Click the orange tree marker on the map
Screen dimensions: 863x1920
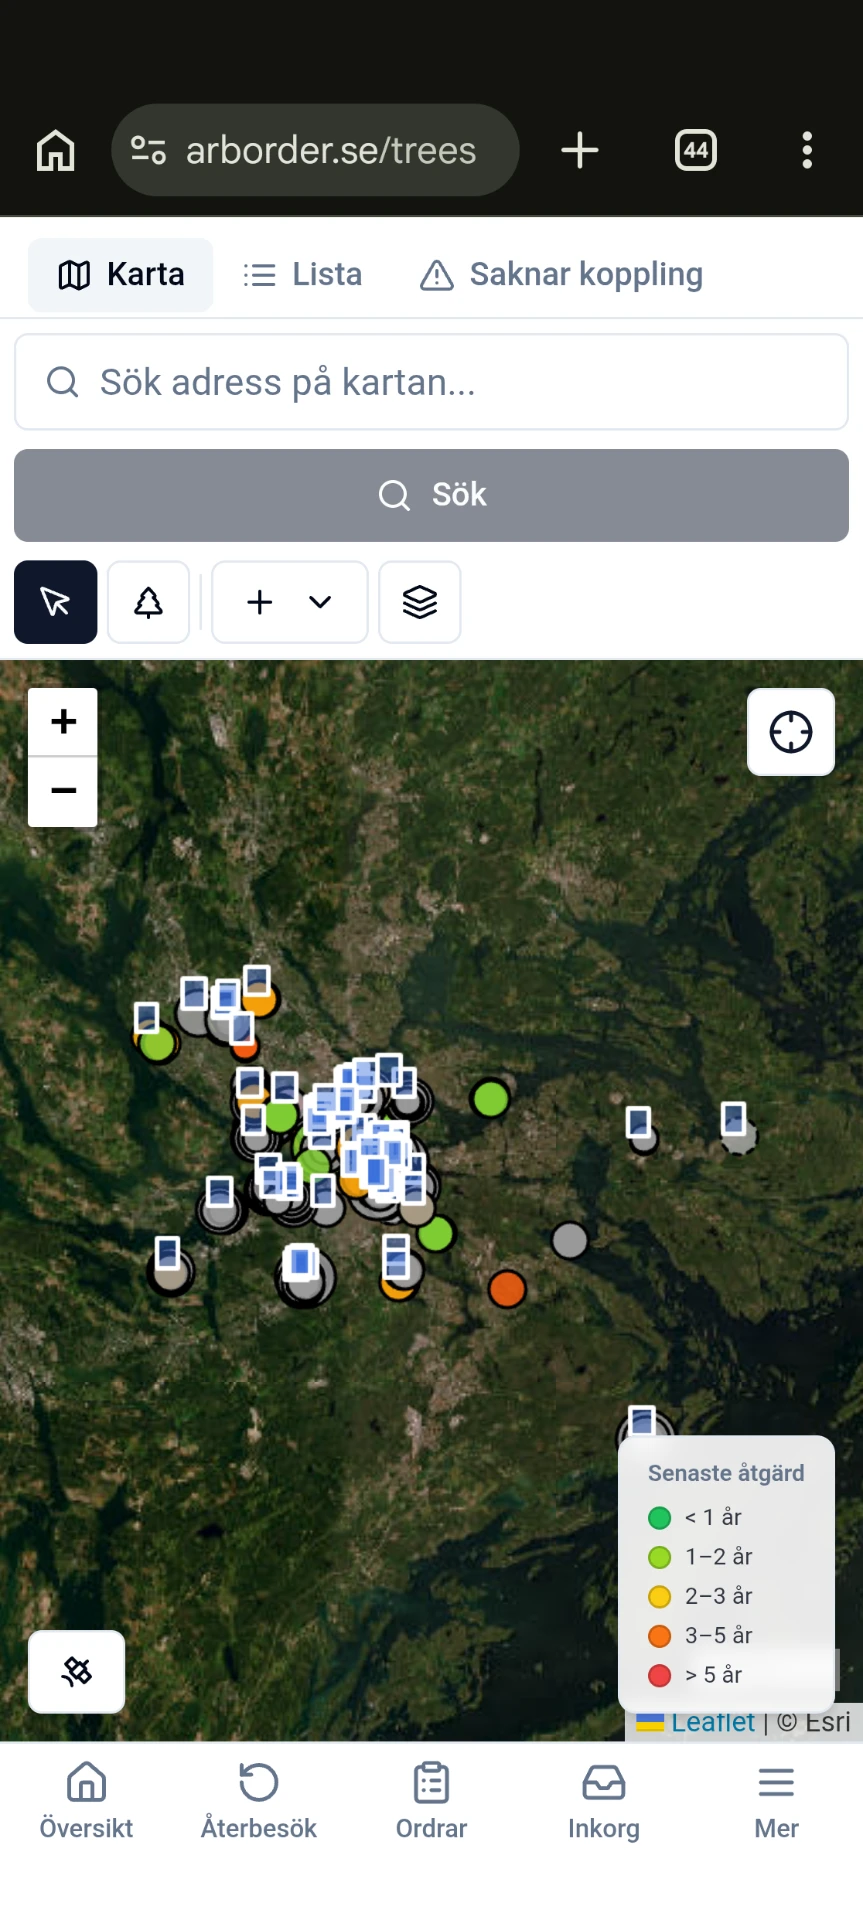click(507, 1289)
